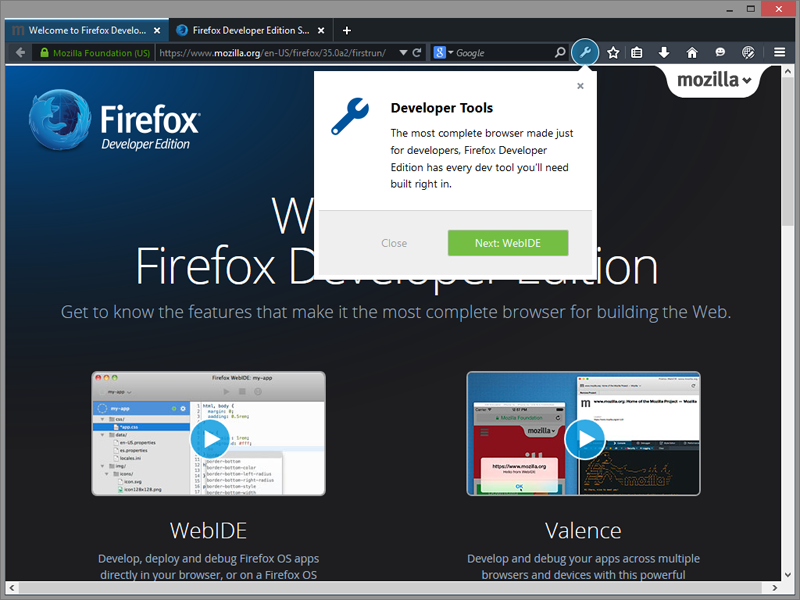The image size is (800, 600).
Task: Click the globe pencil toolbar icon
Action: pyautogui.click(x=748, y=53)
